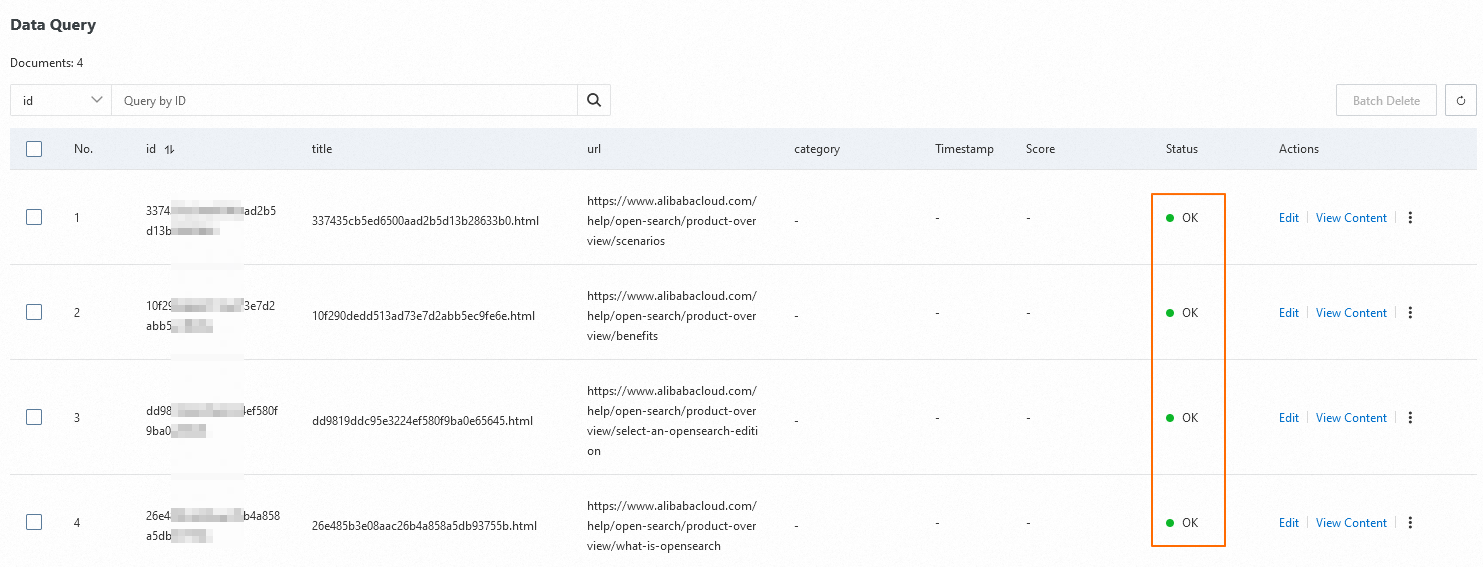1483x567 pixels.
Task: Open more actions menu for row 3
Action: (x=1410, y=417)
